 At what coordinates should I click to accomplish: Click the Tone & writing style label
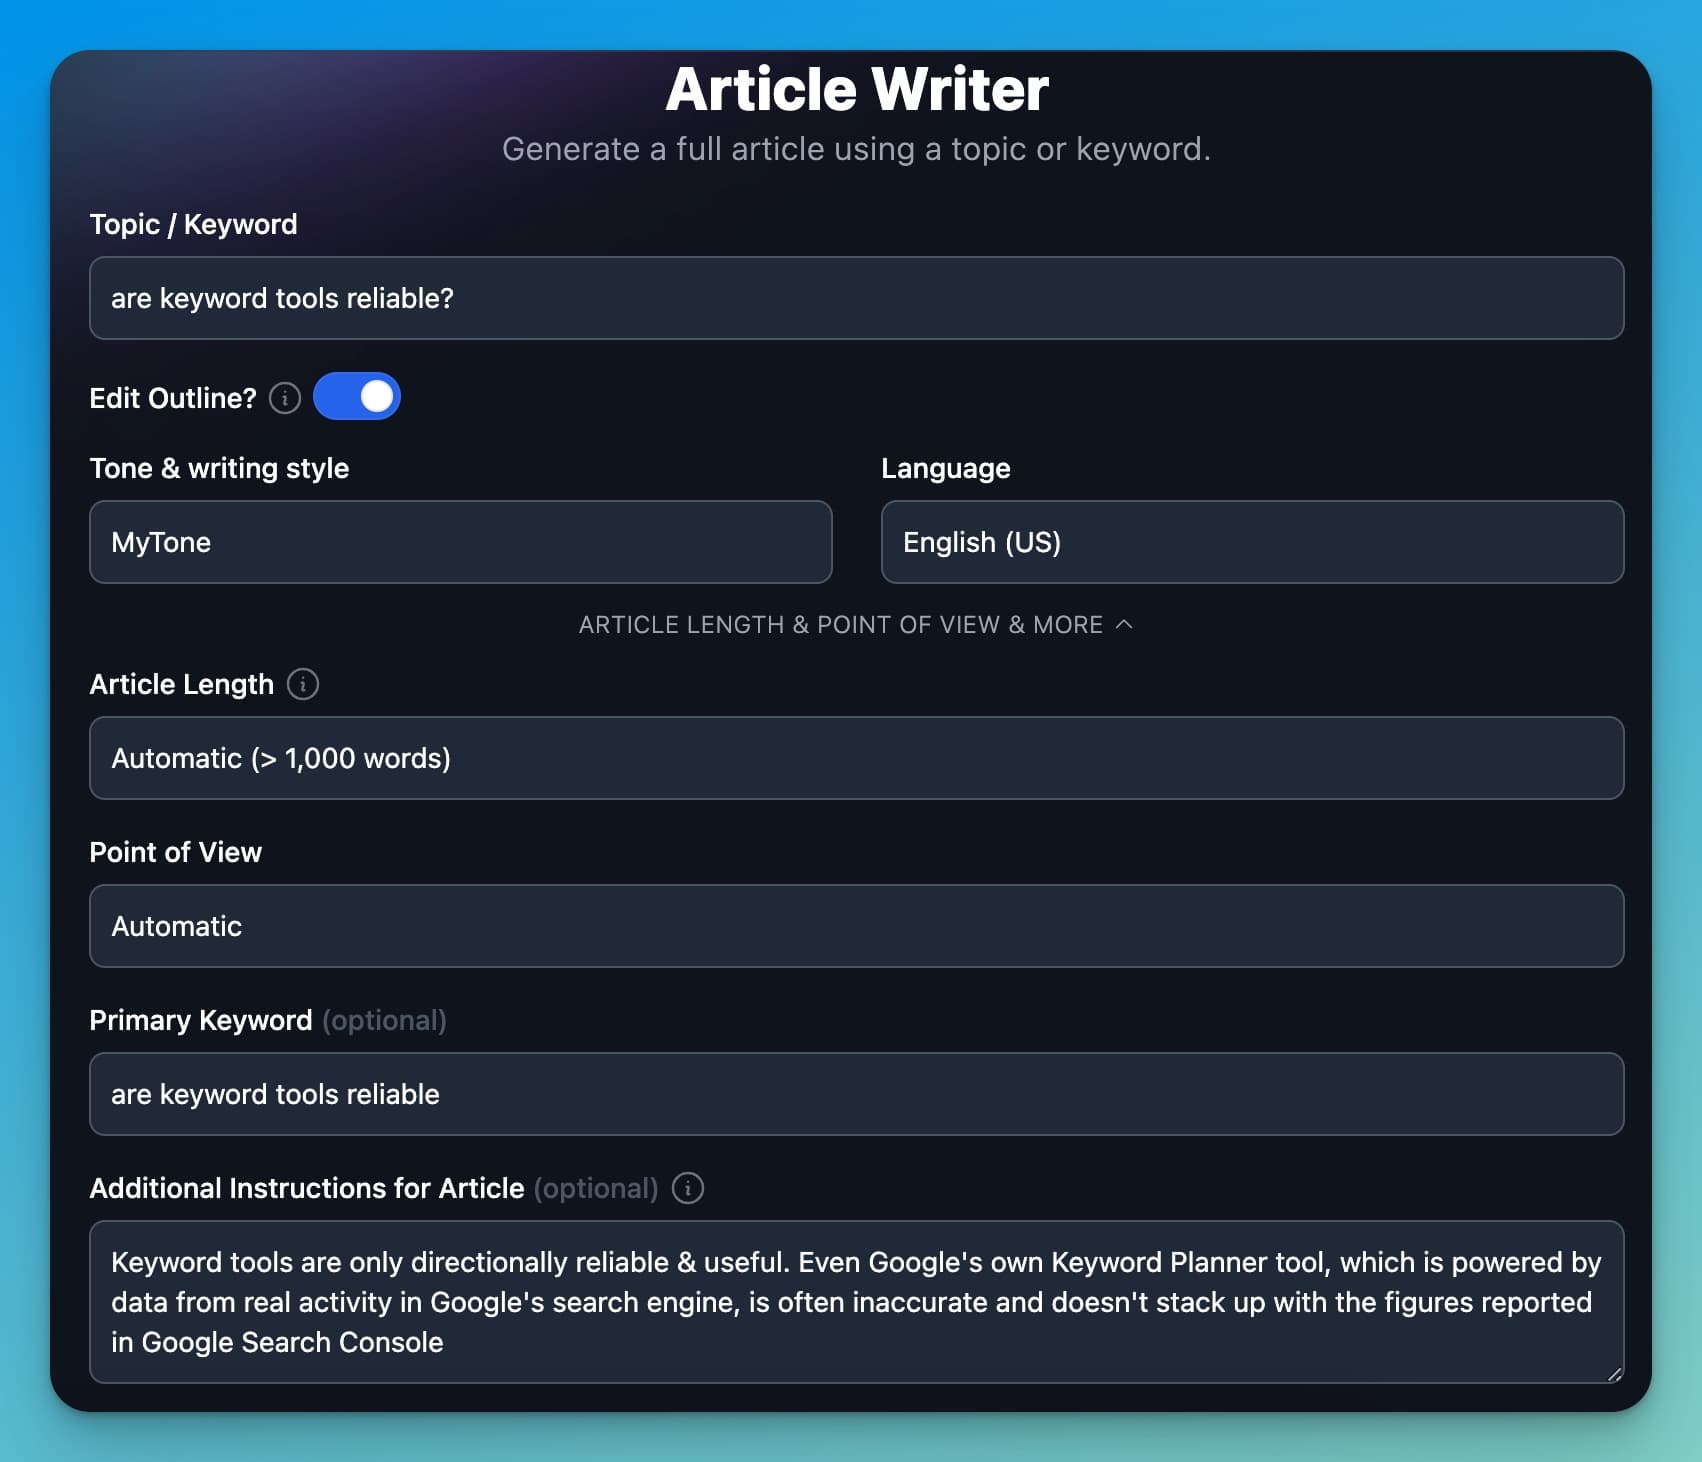point(219,467)
